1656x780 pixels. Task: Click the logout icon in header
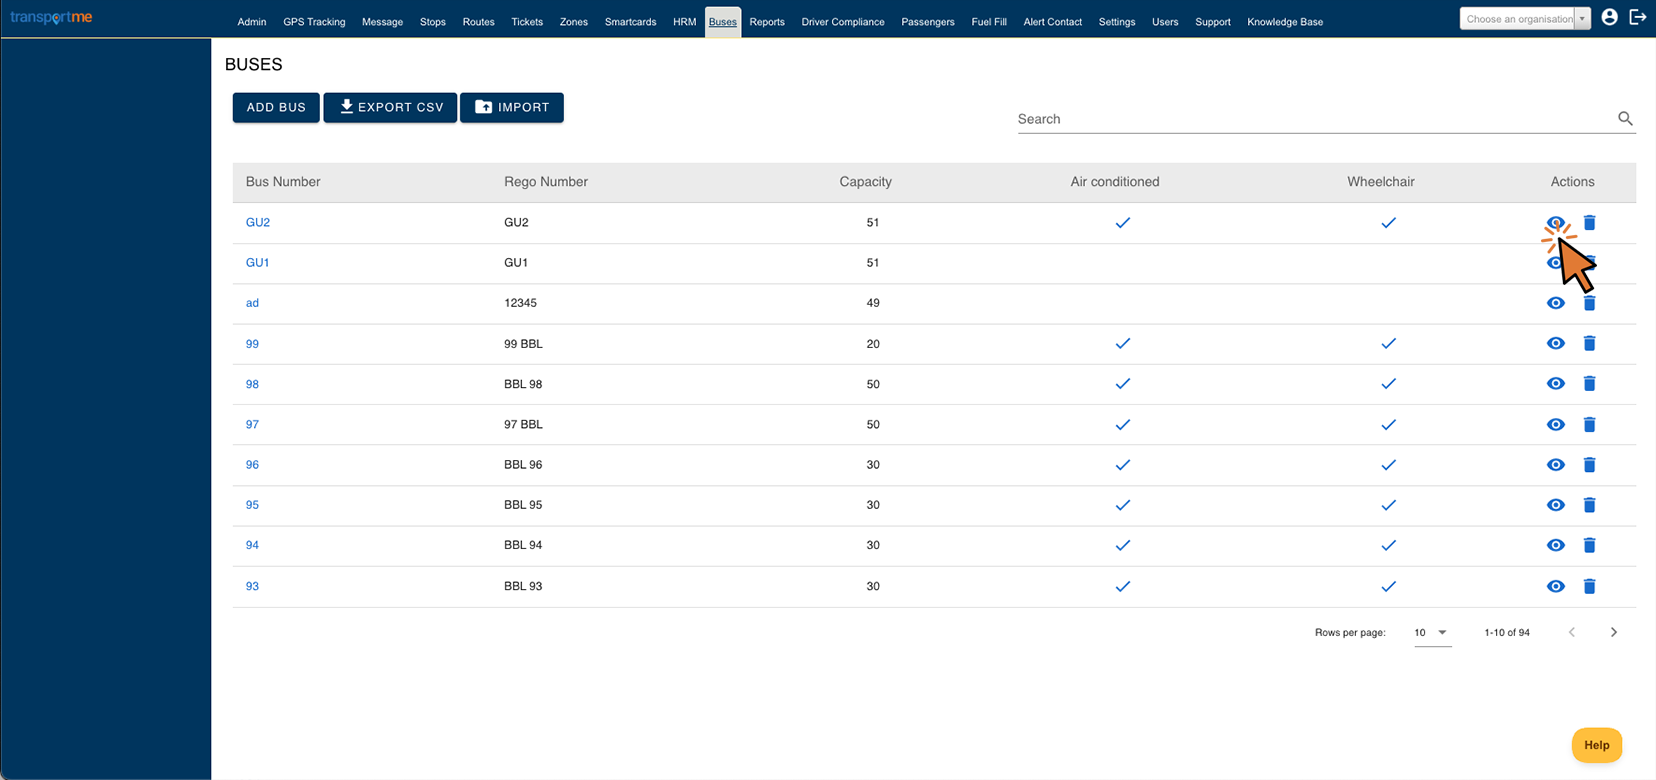pos(1637,17)
